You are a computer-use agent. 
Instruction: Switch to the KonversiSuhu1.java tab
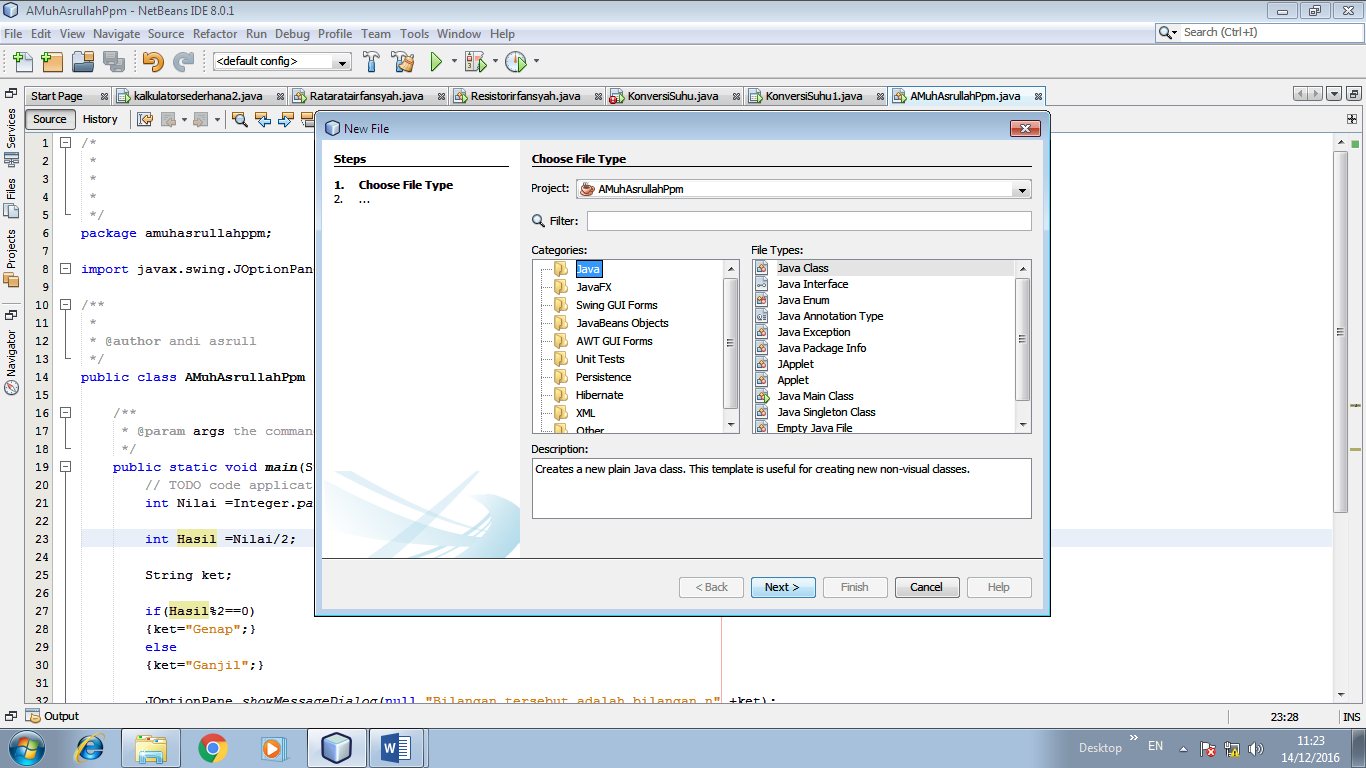814,96
